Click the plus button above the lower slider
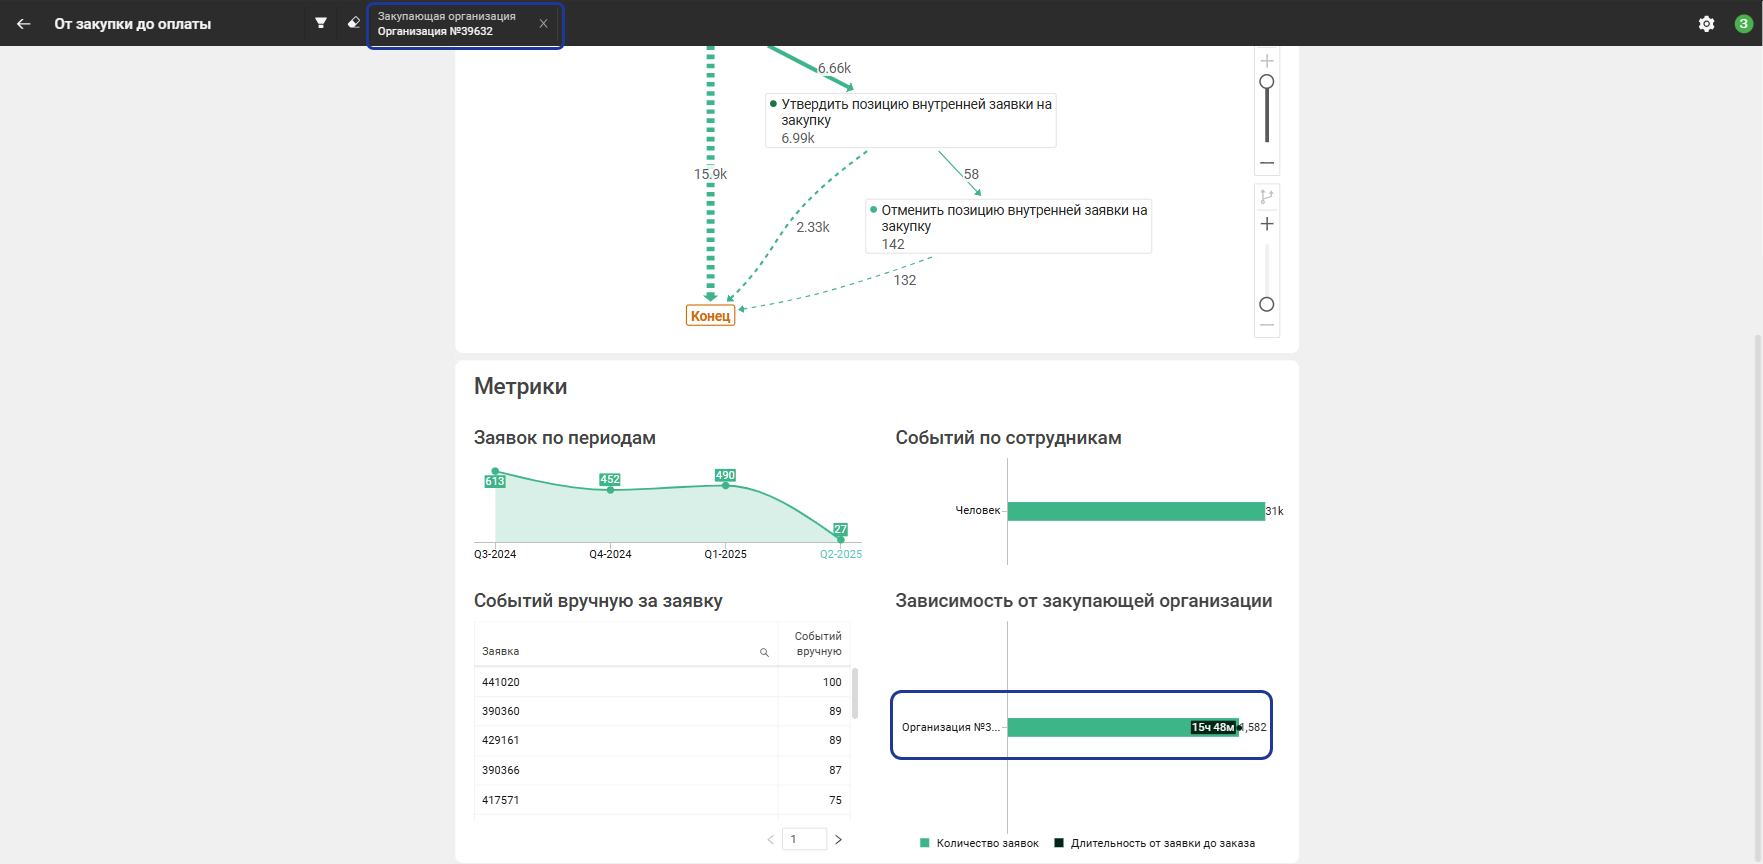This screenshot has width=1763, height=864. (1267, 224)
